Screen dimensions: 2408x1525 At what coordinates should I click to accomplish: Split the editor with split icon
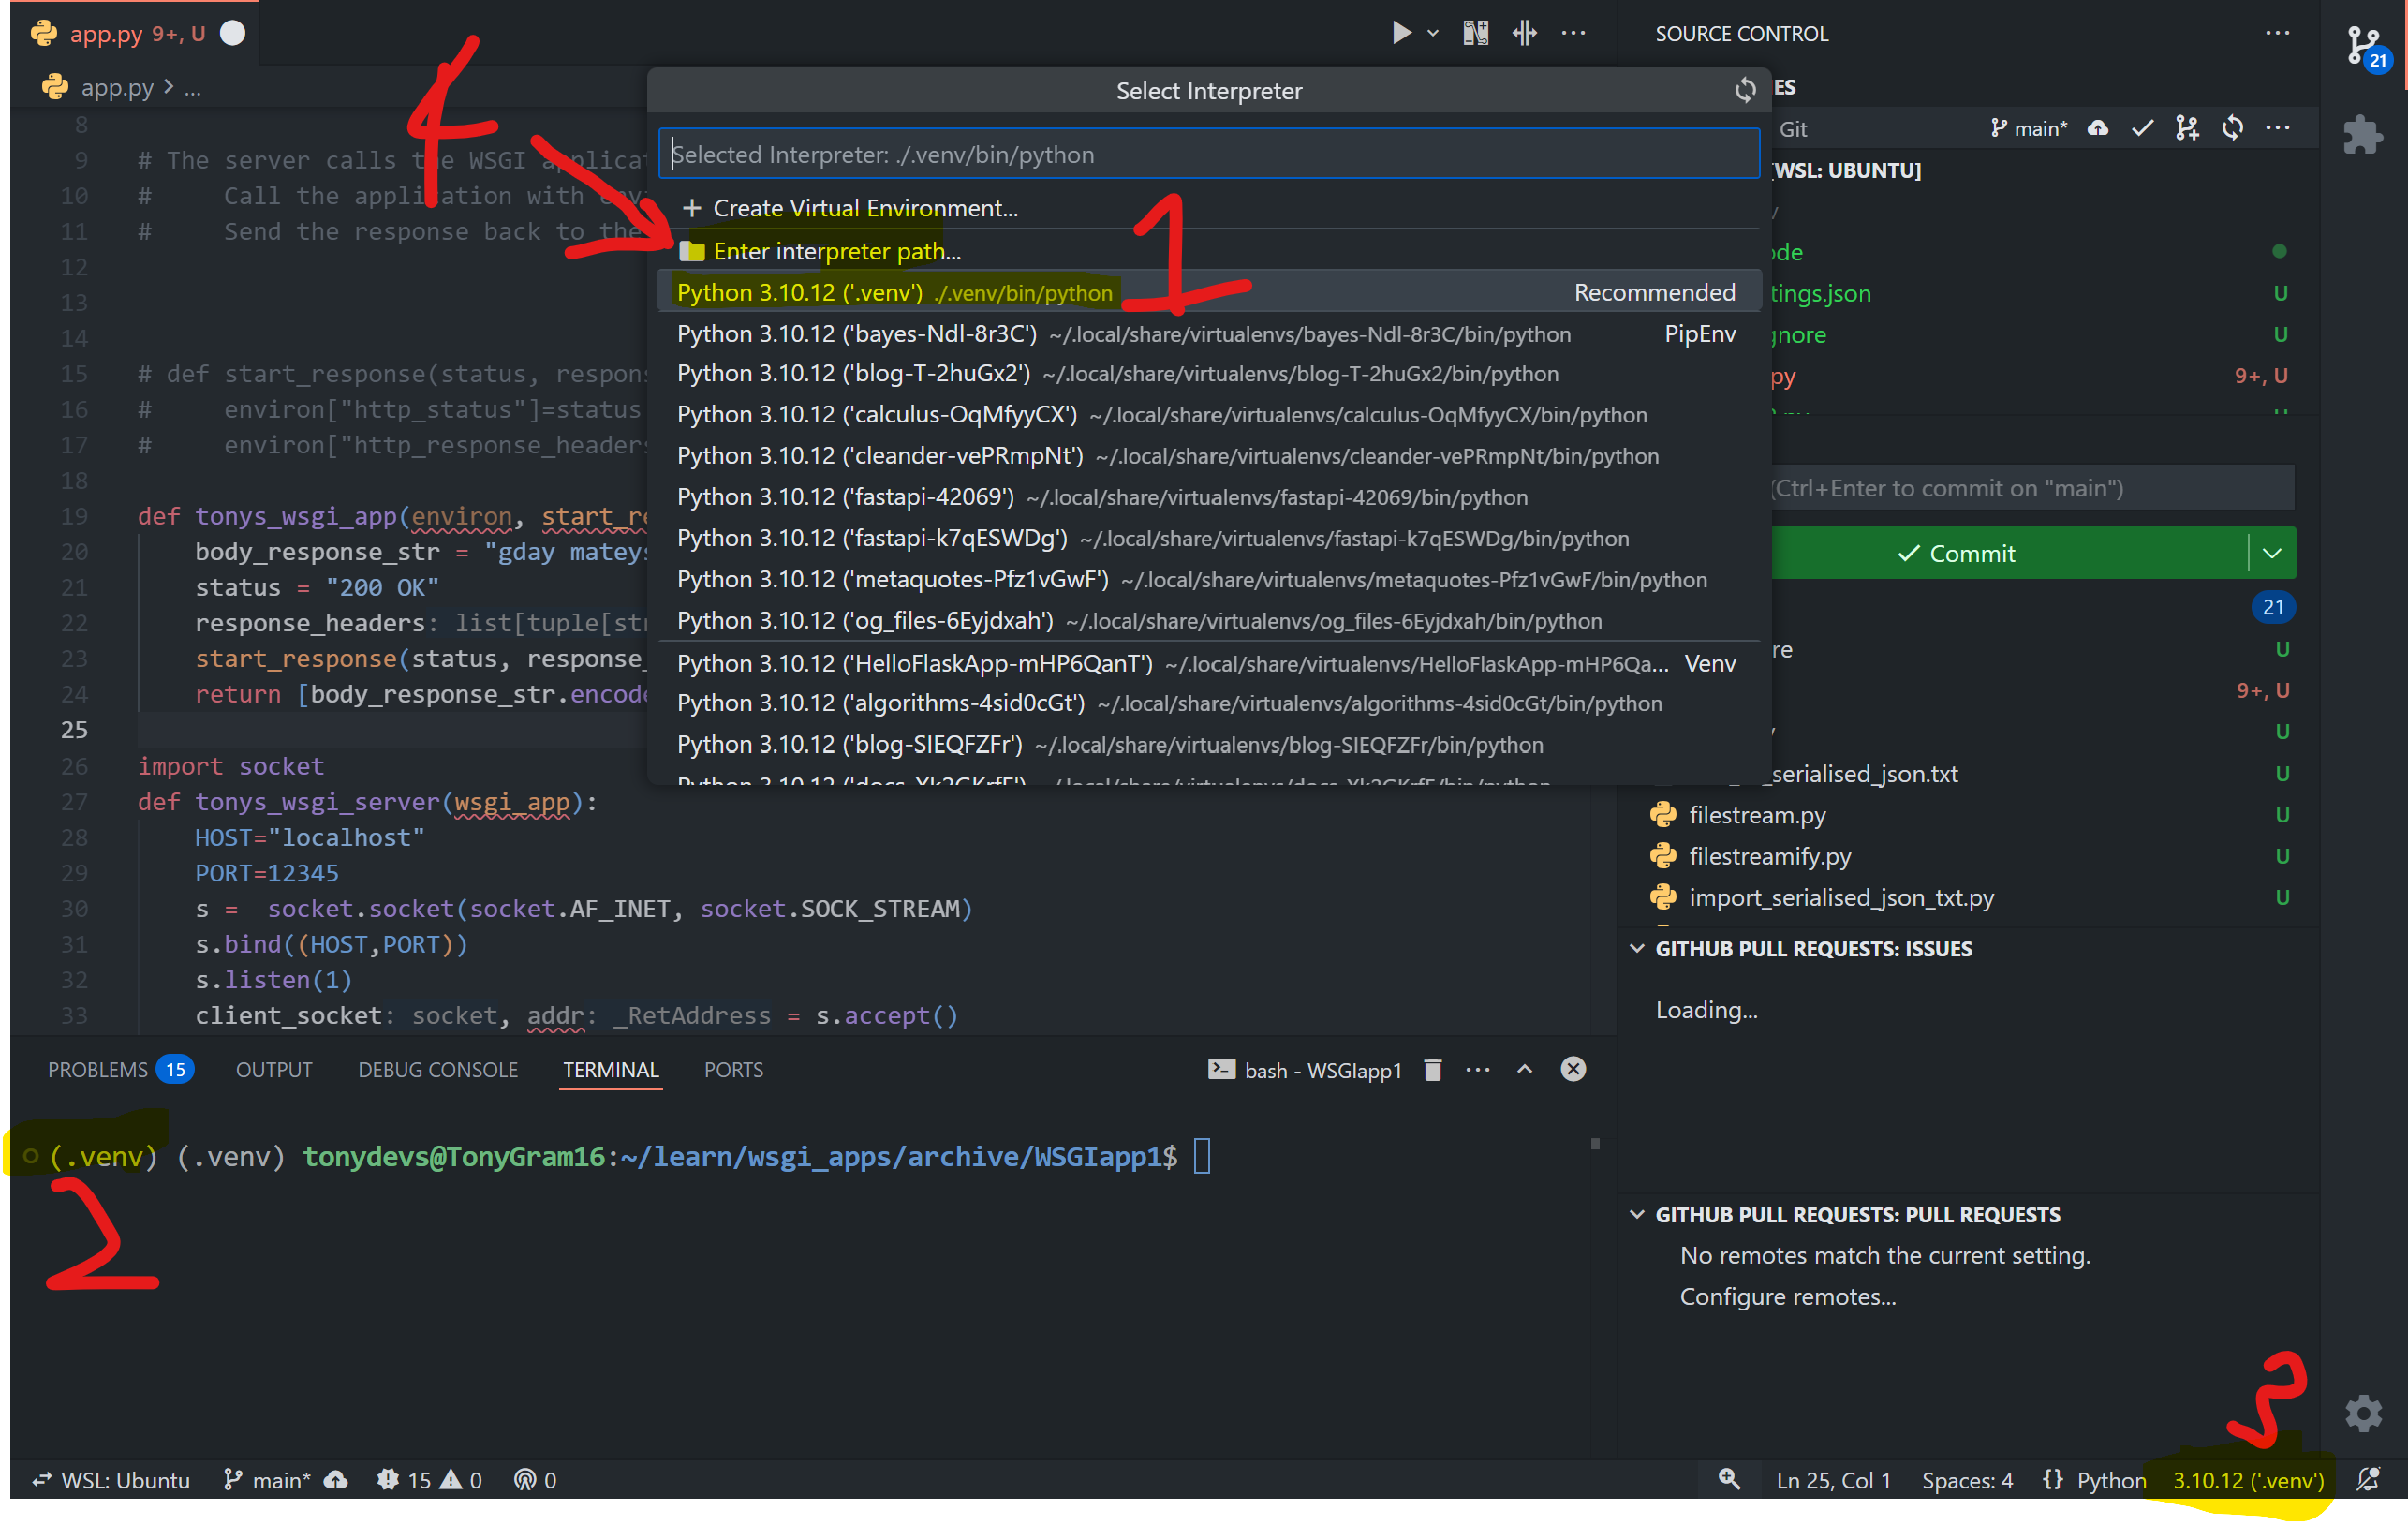point(1524,33)
